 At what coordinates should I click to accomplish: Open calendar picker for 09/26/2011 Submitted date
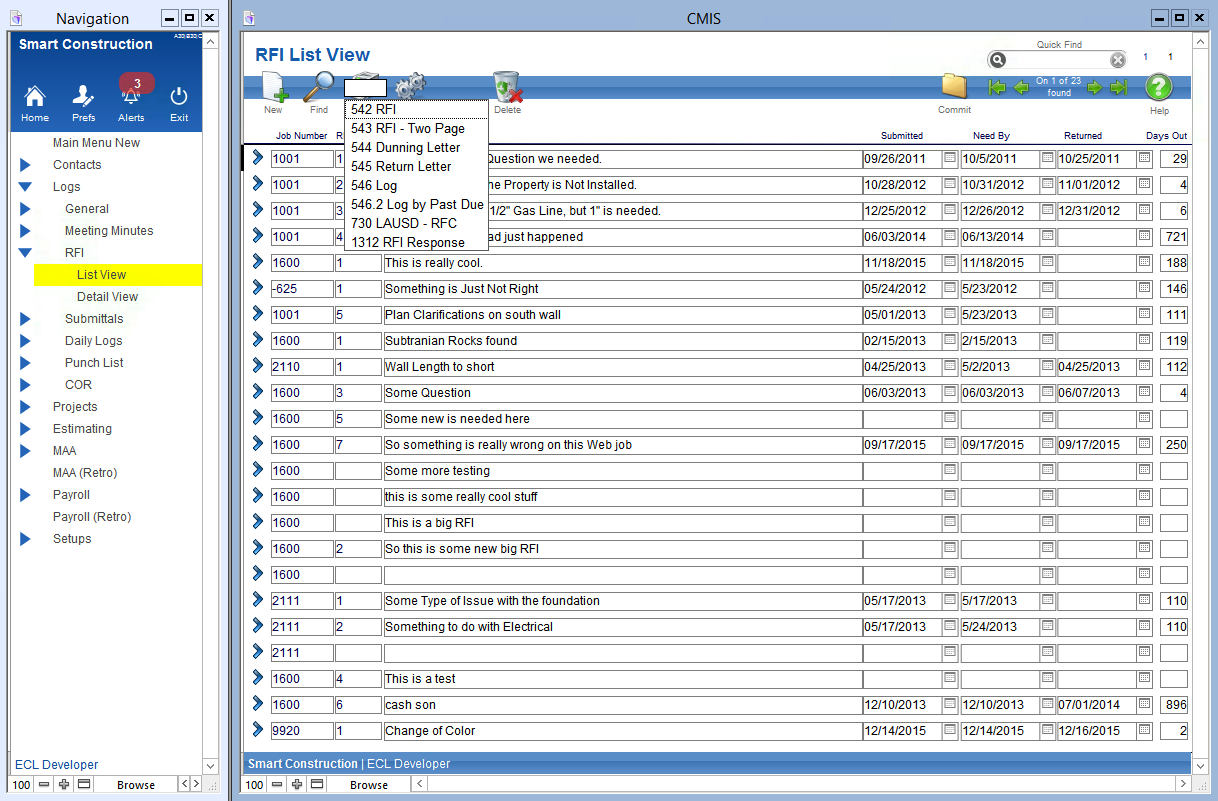point(950,158)
